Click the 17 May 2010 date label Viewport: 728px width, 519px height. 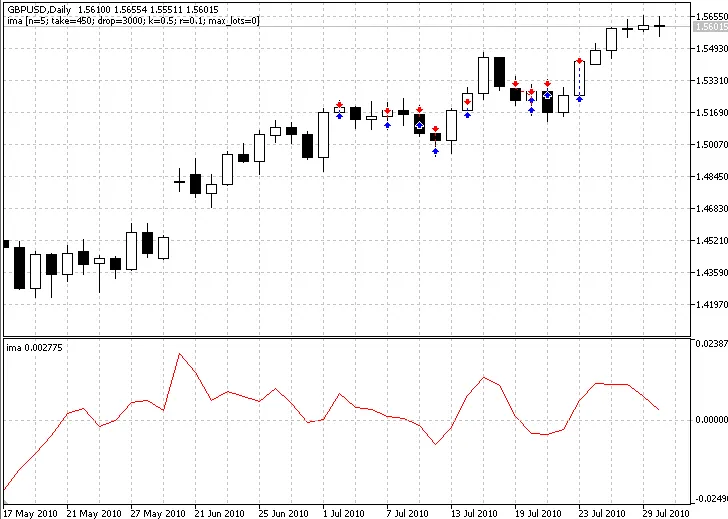31,512
